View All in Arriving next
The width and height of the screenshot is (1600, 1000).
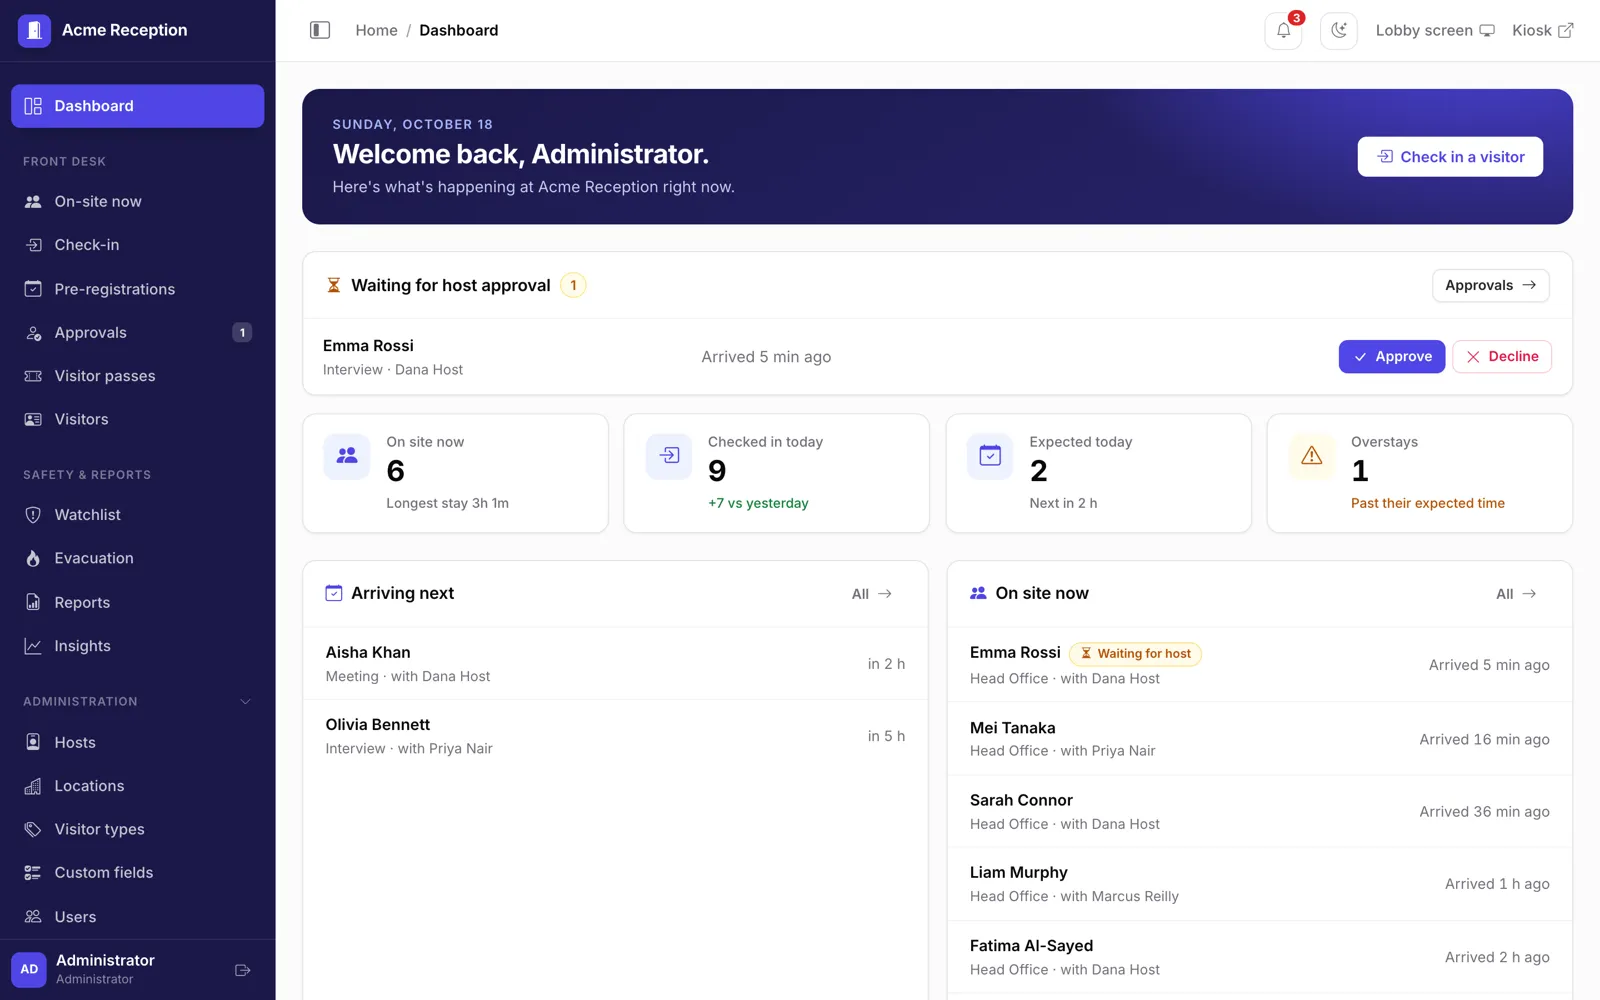872,594
